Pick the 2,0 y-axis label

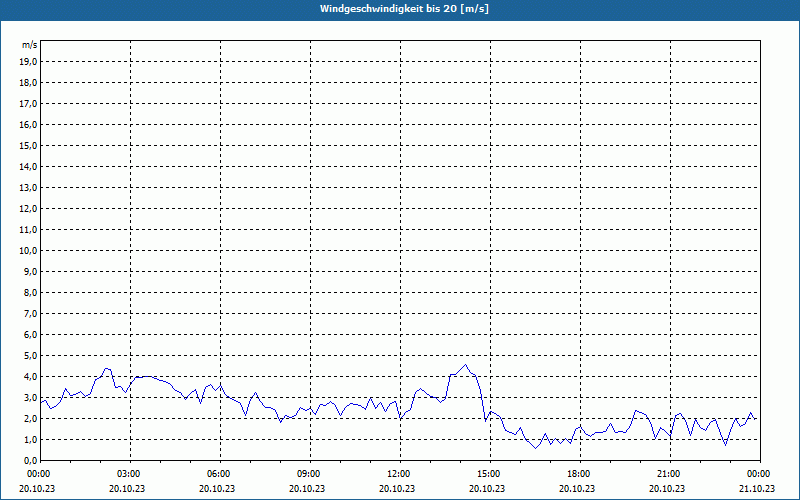coord(30,418)
